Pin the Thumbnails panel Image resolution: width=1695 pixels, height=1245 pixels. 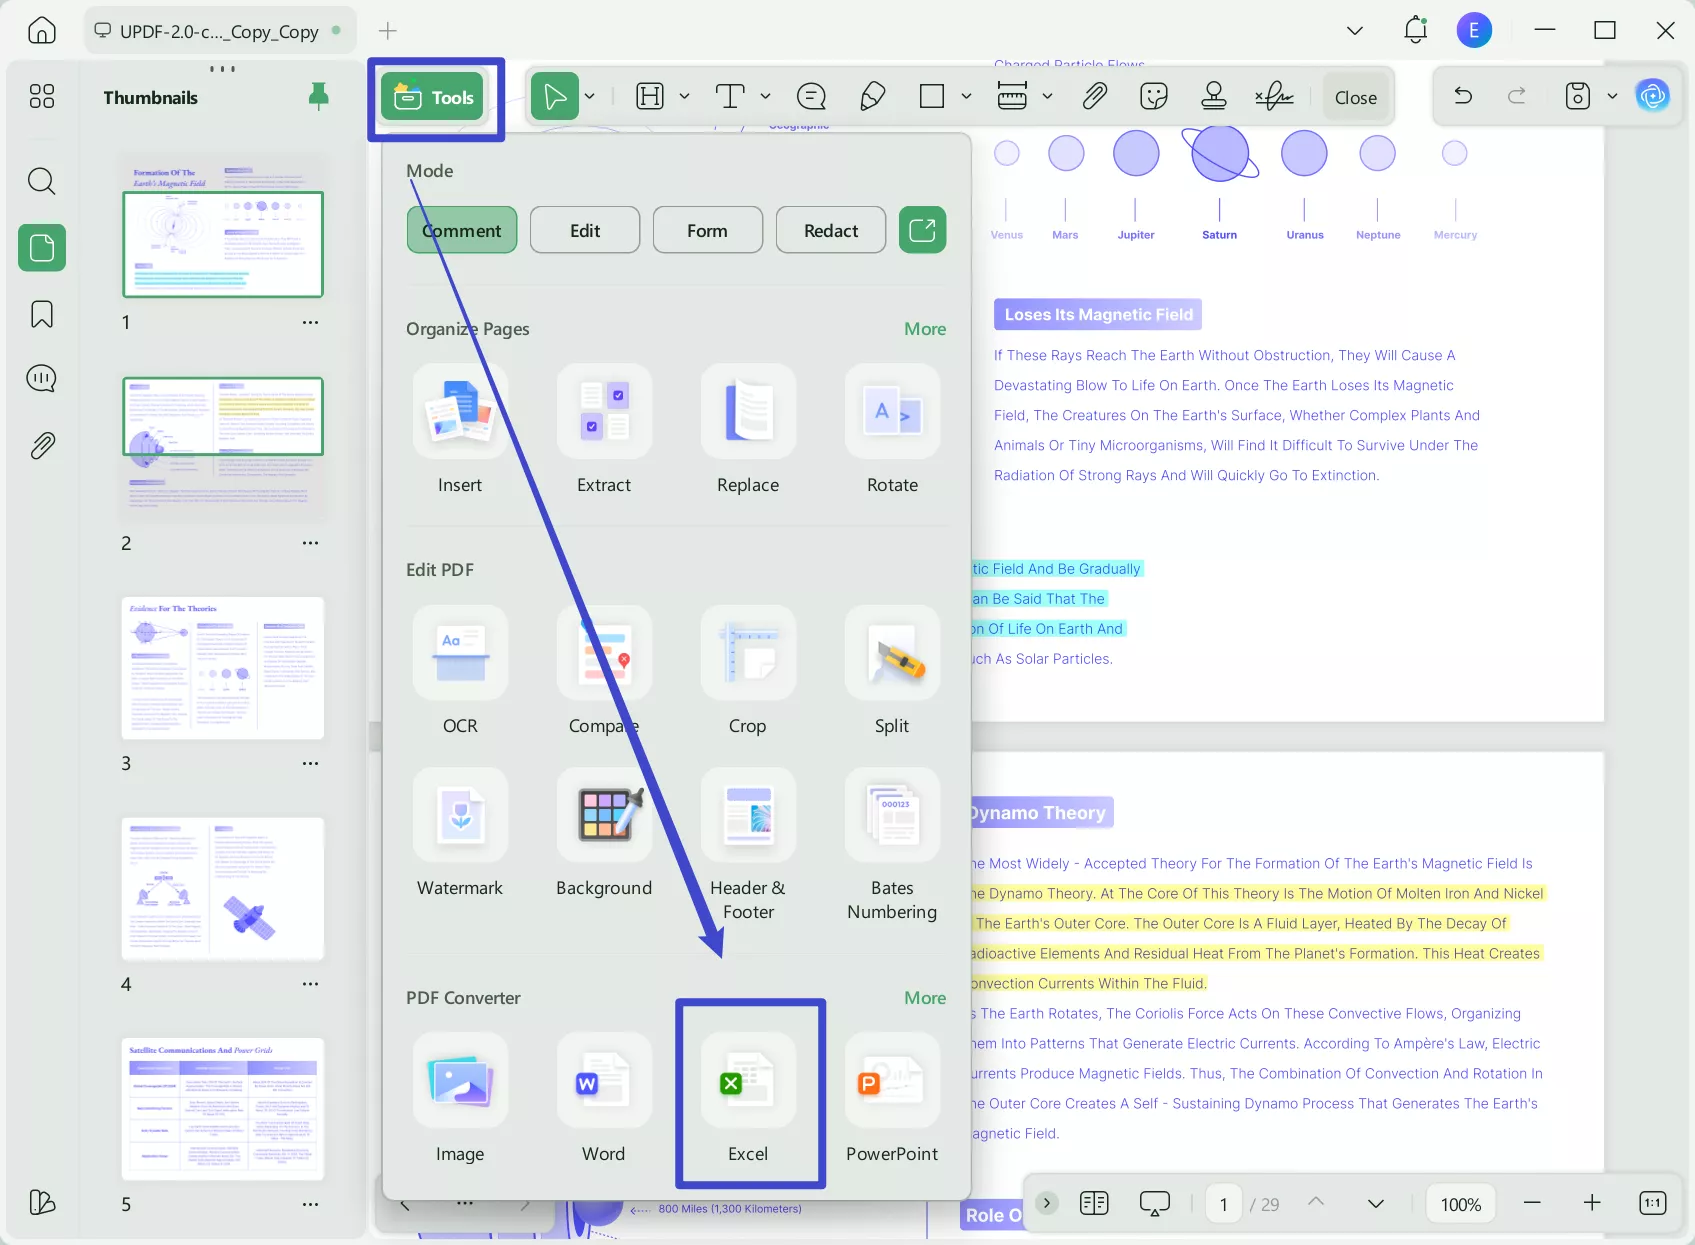(319, 96)
